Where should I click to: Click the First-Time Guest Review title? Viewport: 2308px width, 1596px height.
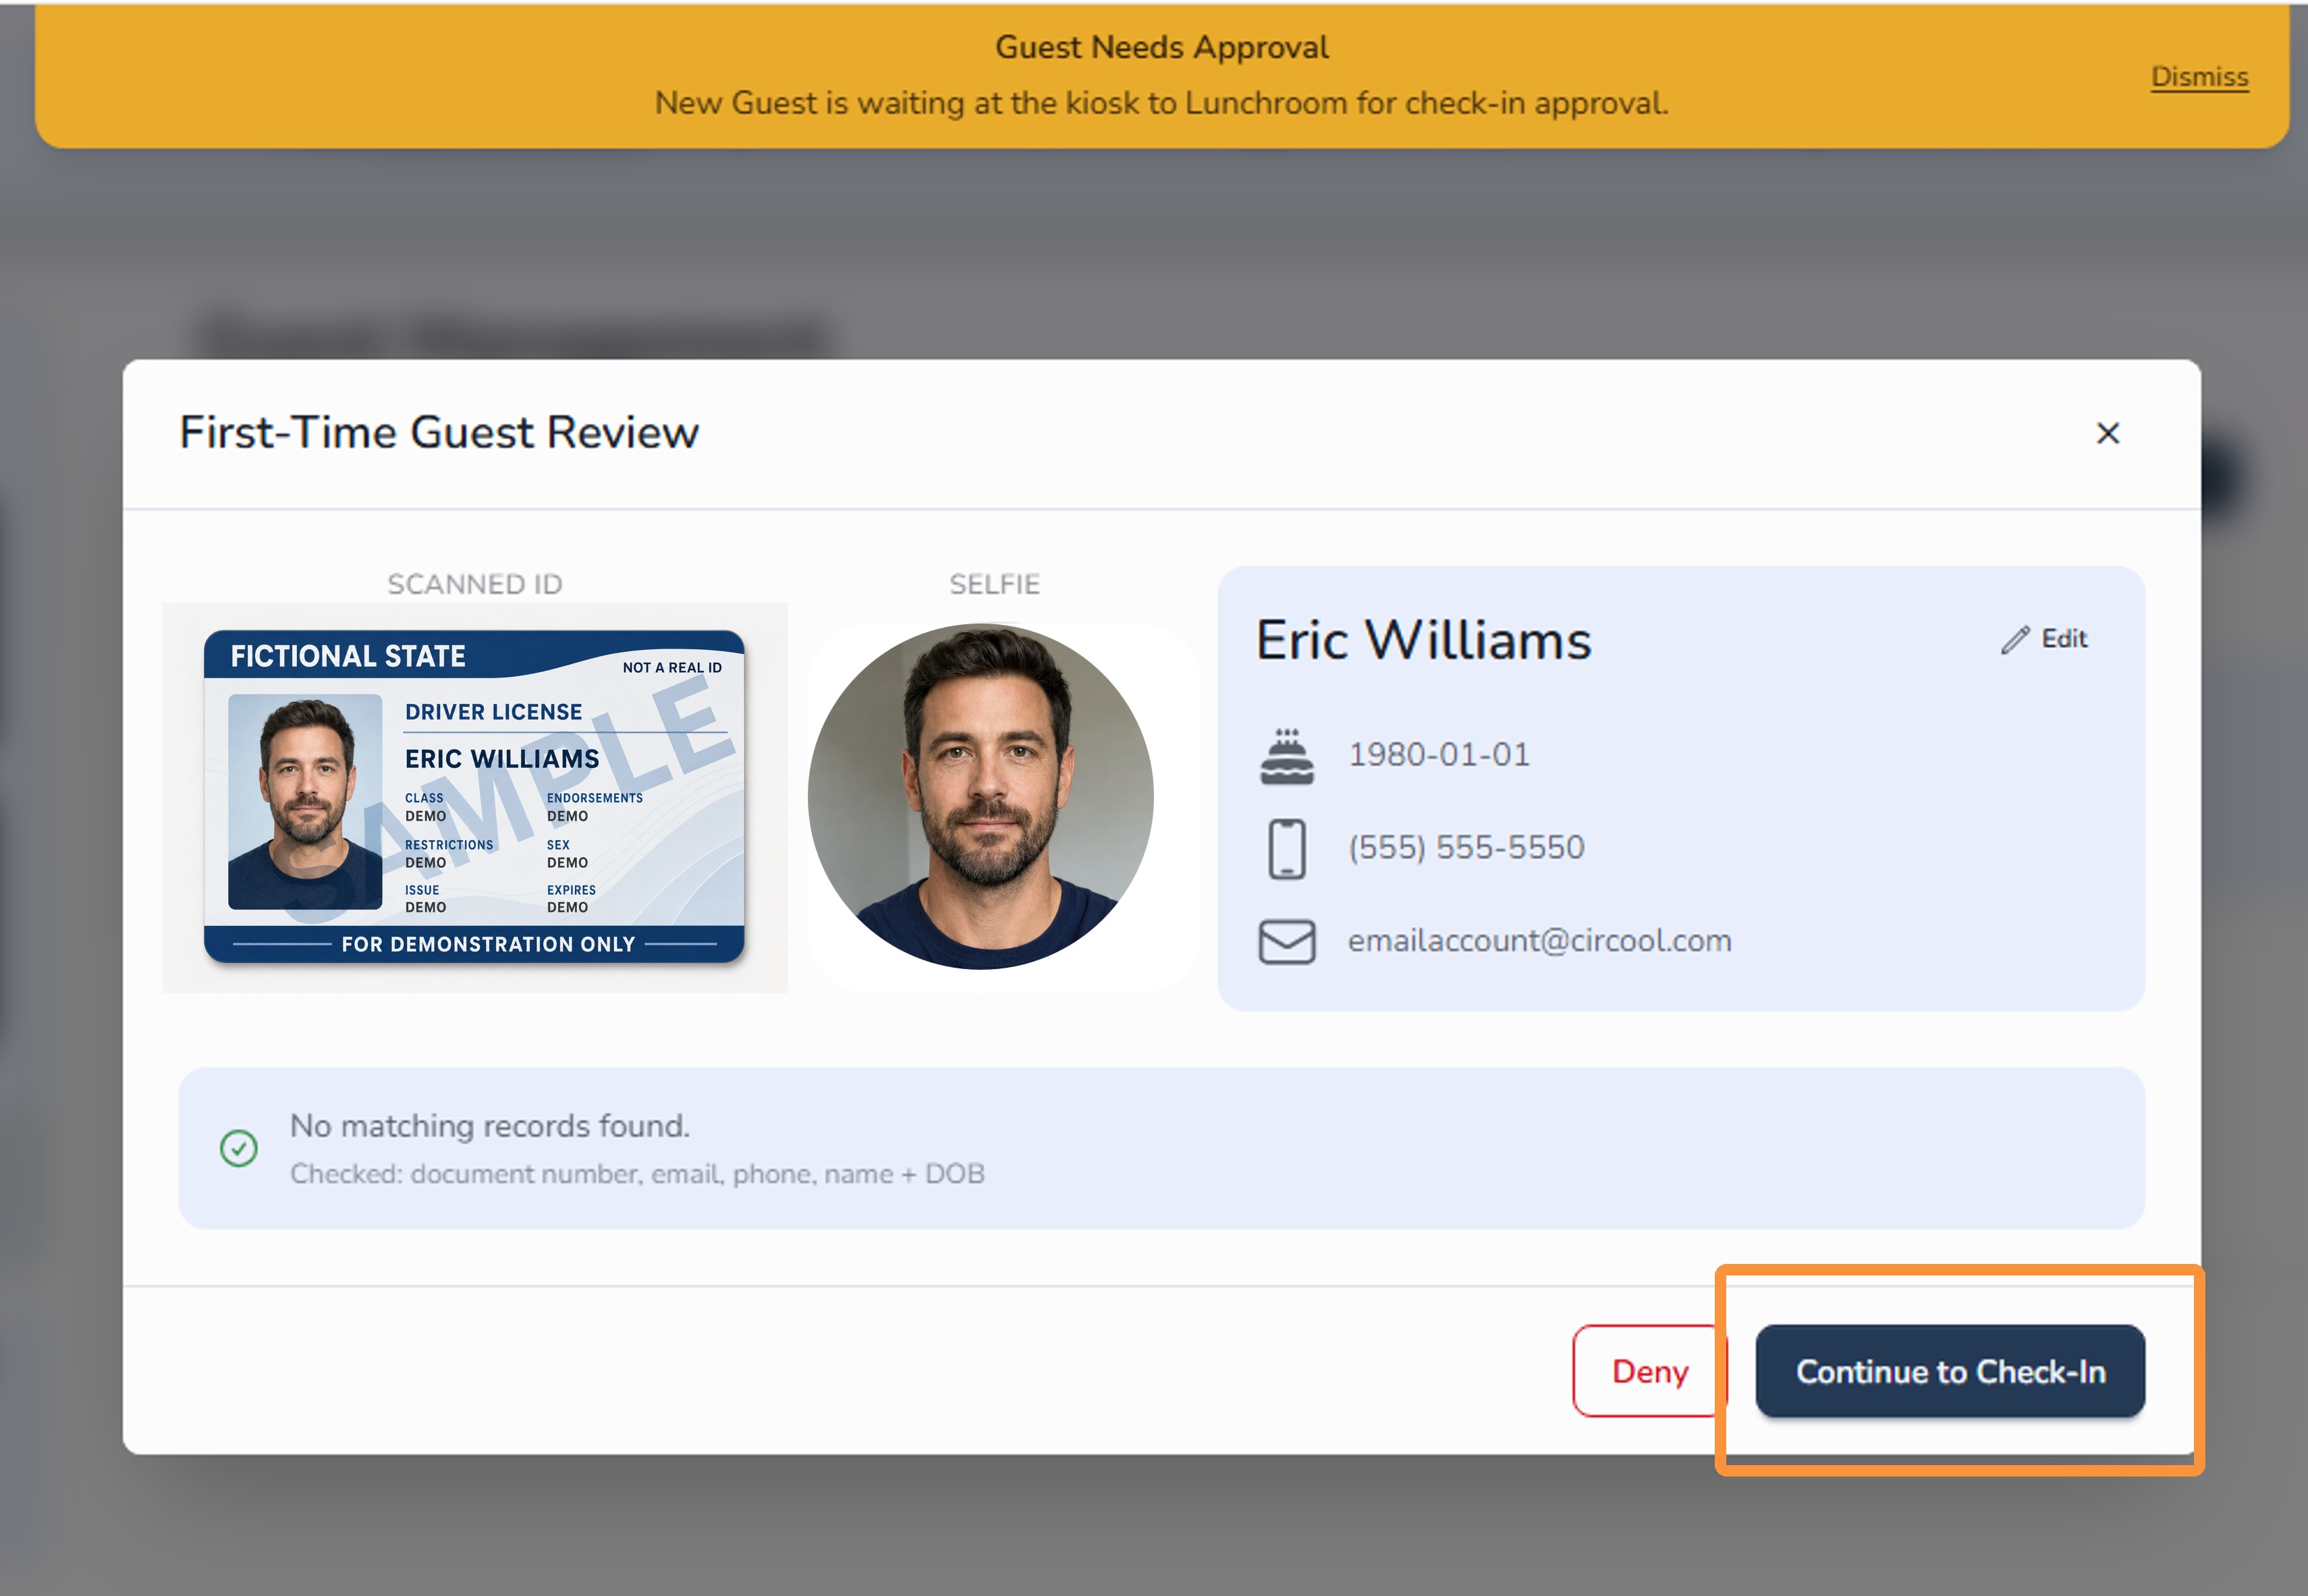[439, 433]
